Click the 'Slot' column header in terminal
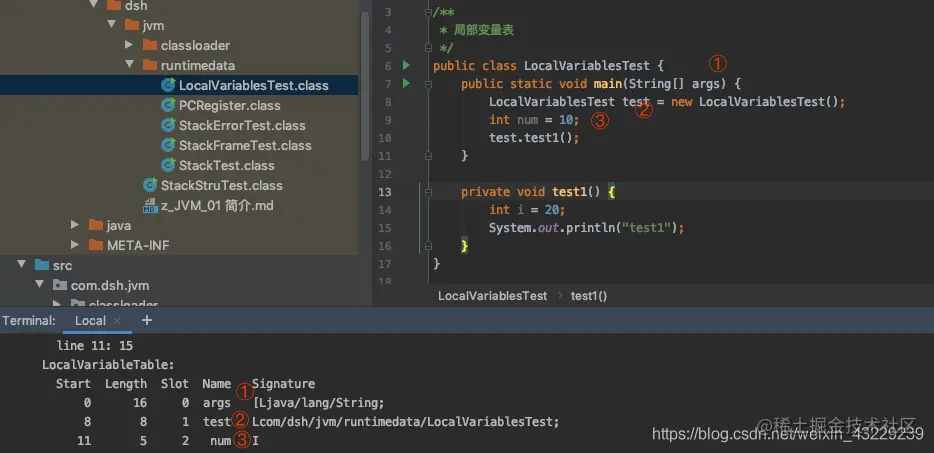The image size is (934, 453). pos(175,384)
